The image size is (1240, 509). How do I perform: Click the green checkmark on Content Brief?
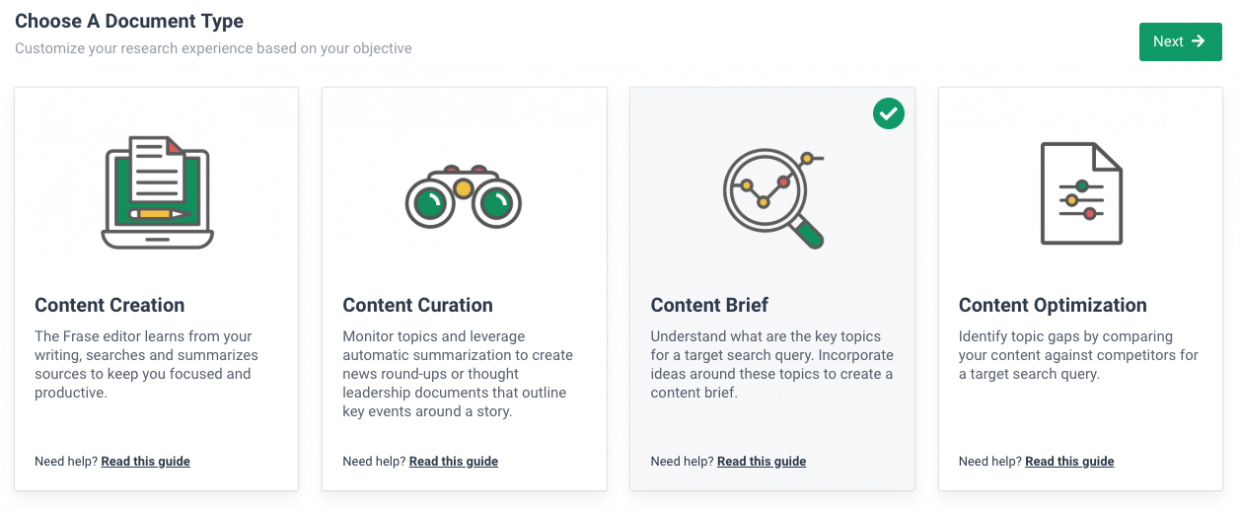click(x=888, y=113)
